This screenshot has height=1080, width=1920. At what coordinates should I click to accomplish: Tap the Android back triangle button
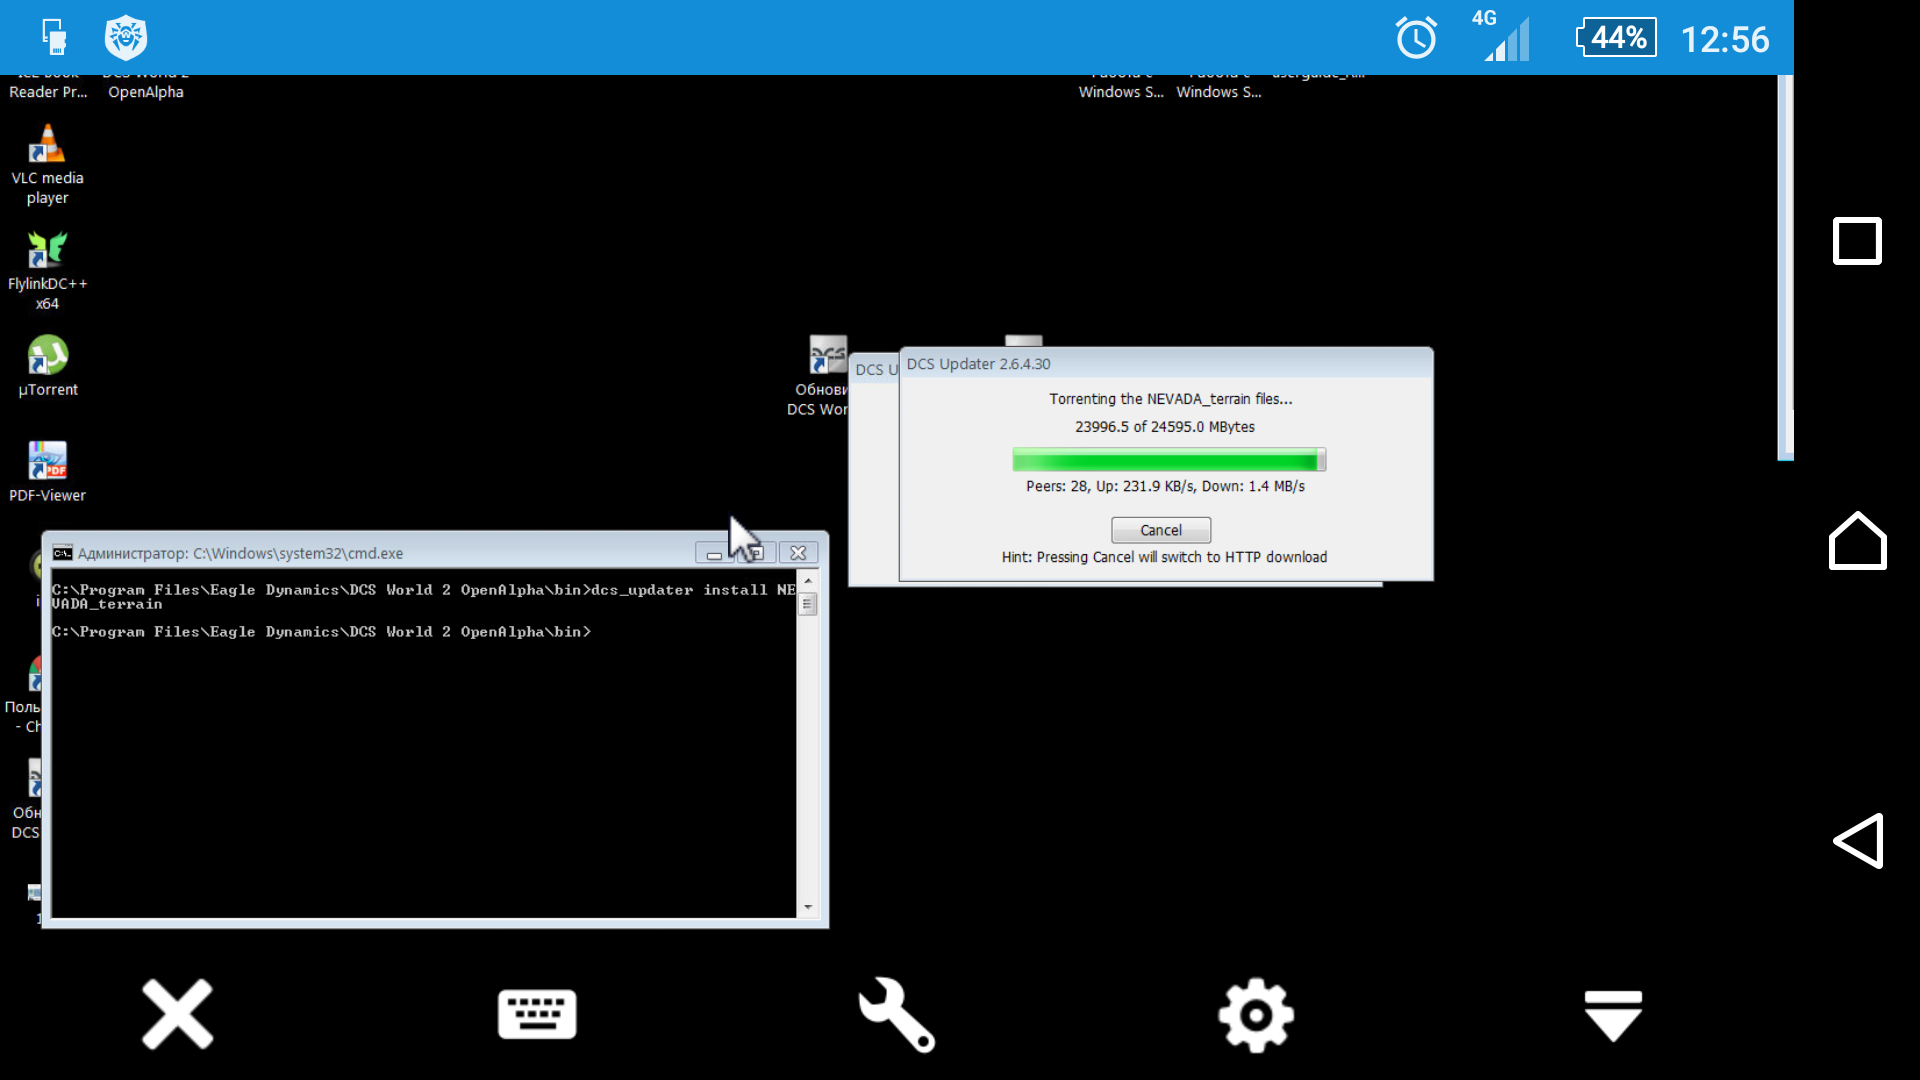1858,841
